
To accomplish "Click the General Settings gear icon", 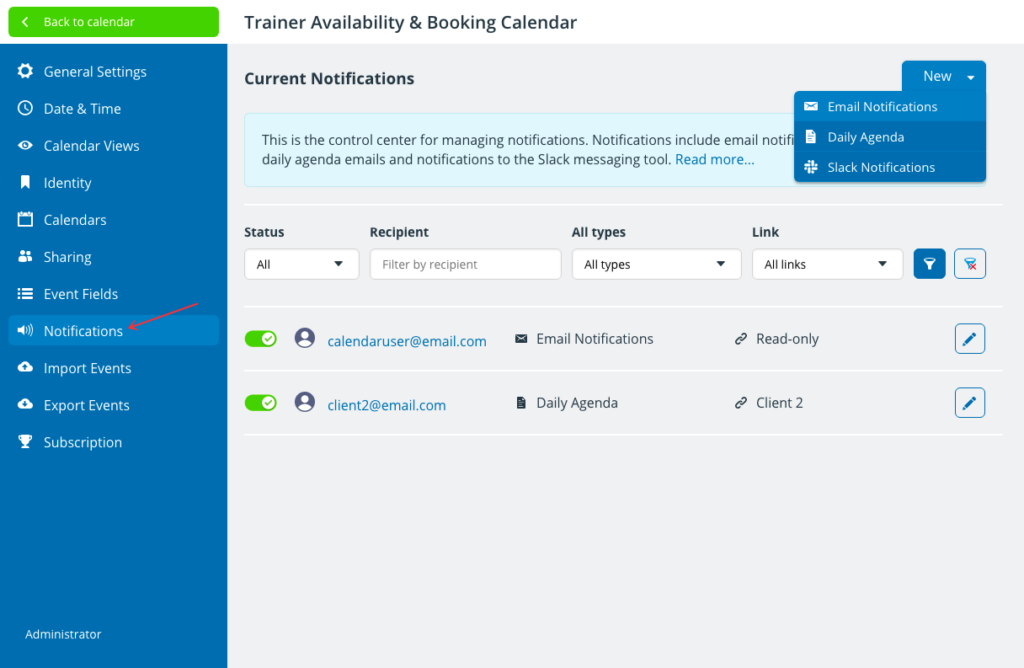I will point(25,71).
